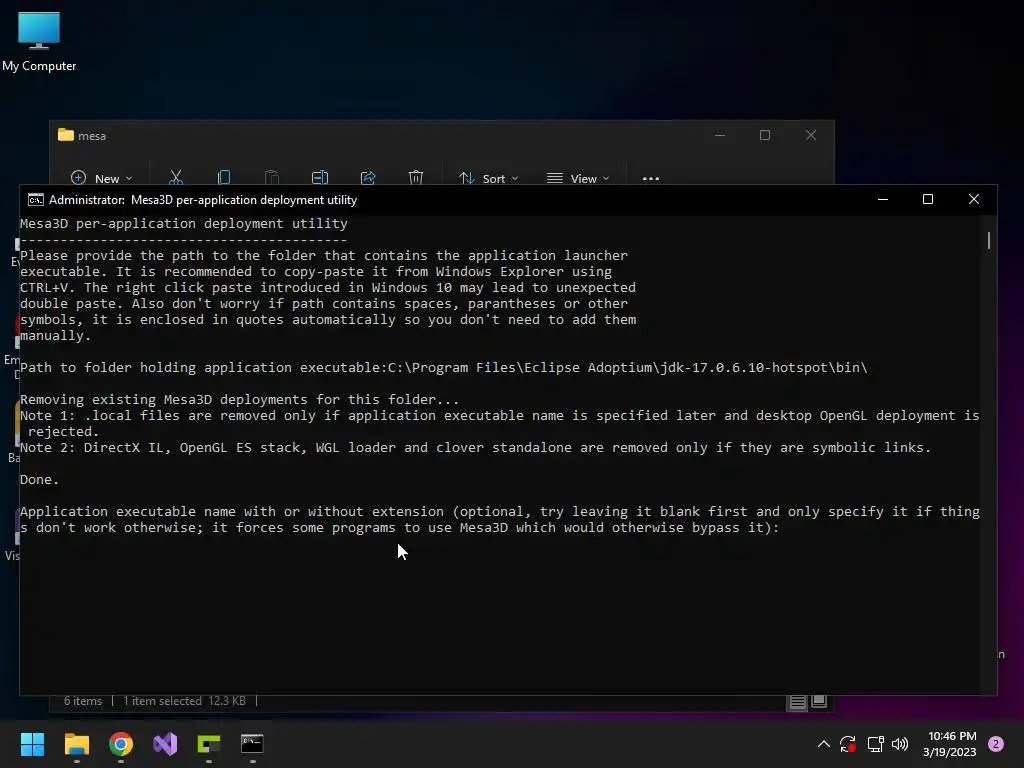Launch Google Chrome from the taskbar
Image resolution: width=1024 pixels, height=768 pixels.
121,744
